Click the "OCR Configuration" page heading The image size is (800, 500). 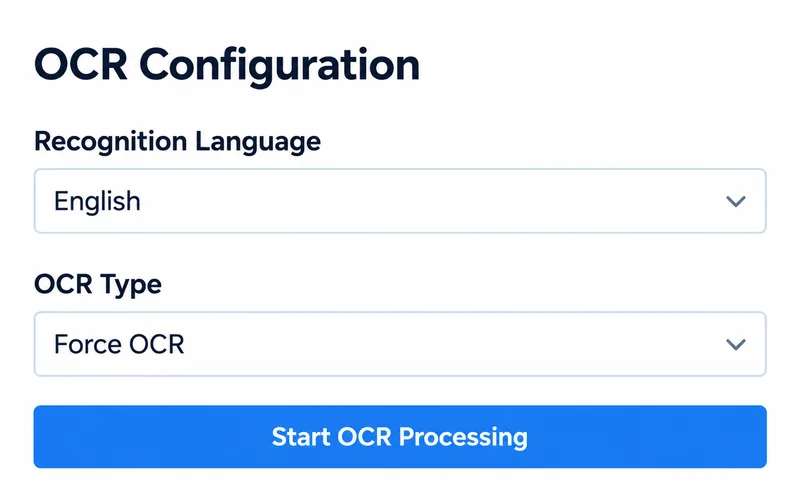click(227, 66)
